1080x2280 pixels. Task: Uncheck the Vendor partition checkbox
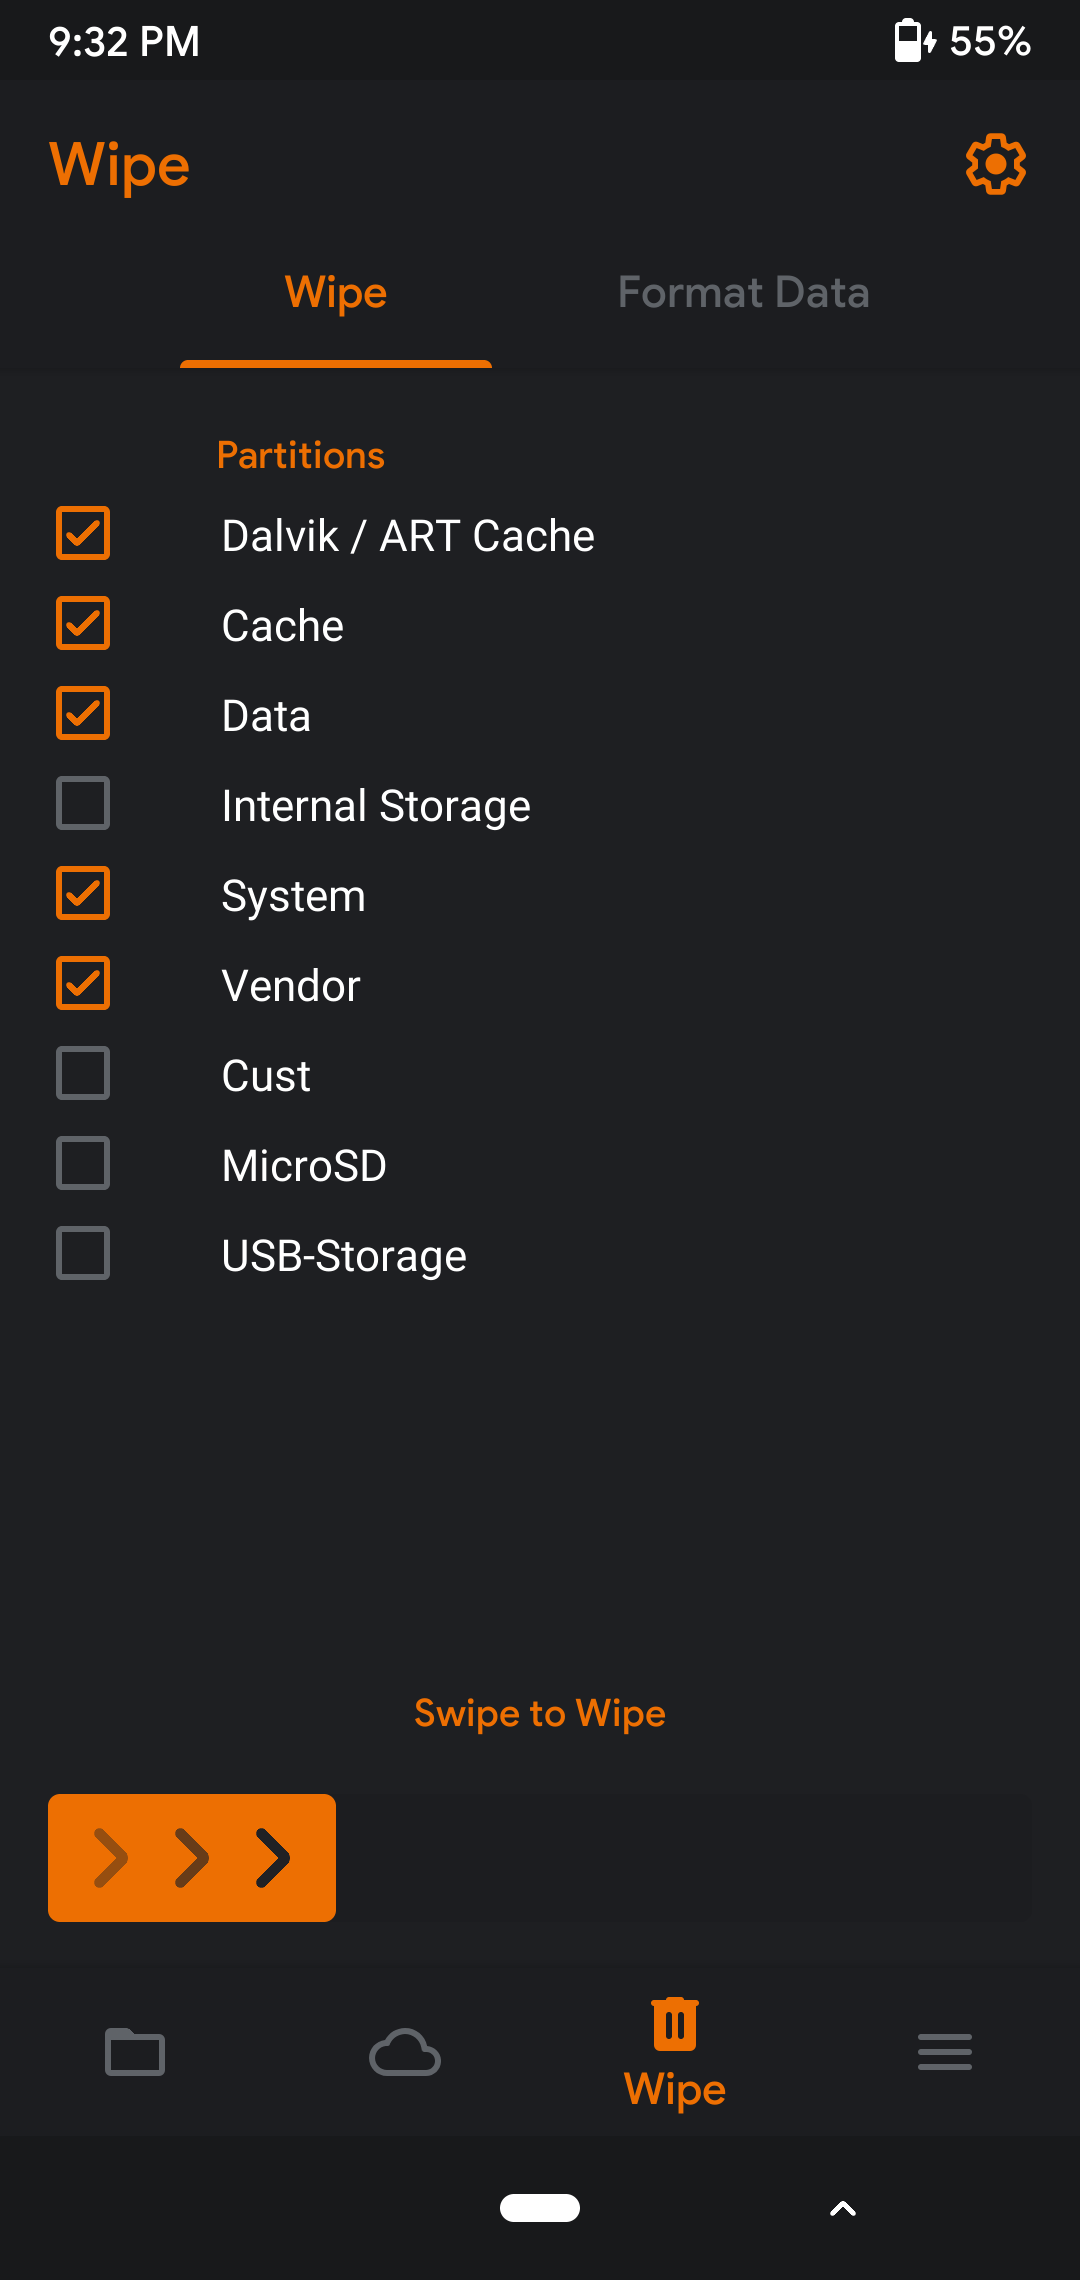pyautogui.click(x=83, y=983)
